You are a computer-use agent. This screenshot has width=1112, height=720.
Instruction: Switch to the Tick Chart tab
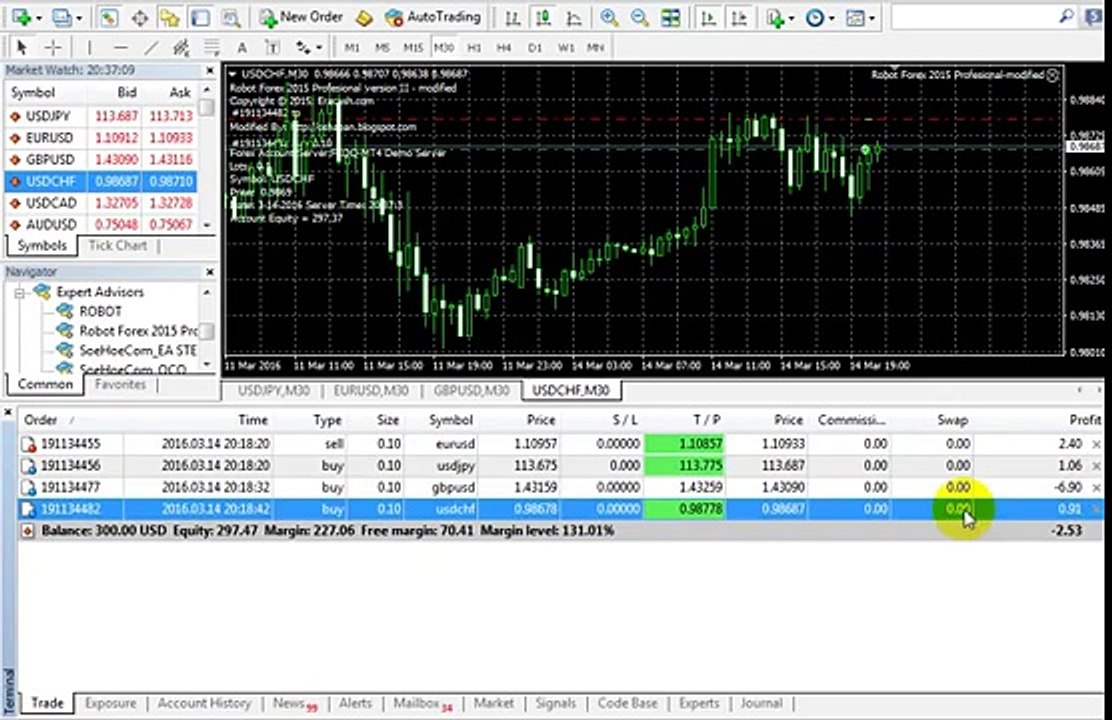pyautogui.click(x=117, y=245)
